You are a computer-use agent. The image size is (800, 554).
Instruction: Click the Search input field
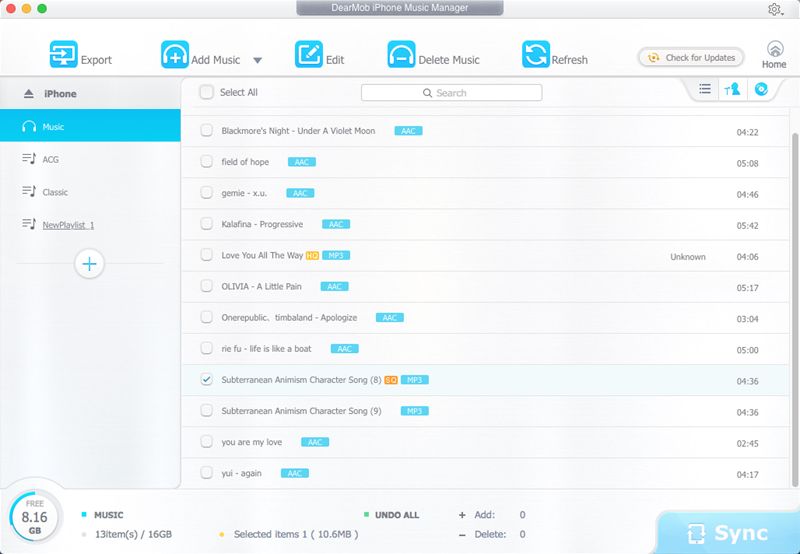[452, 93]
